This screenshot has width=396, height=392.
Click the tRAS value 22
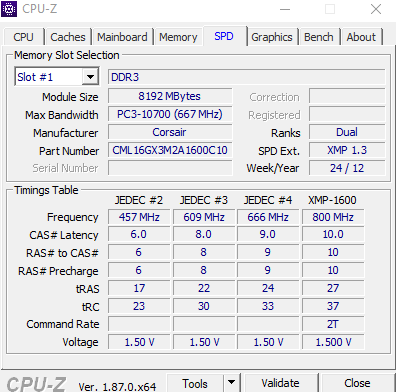pyautogui.click(x=204, y=288)
